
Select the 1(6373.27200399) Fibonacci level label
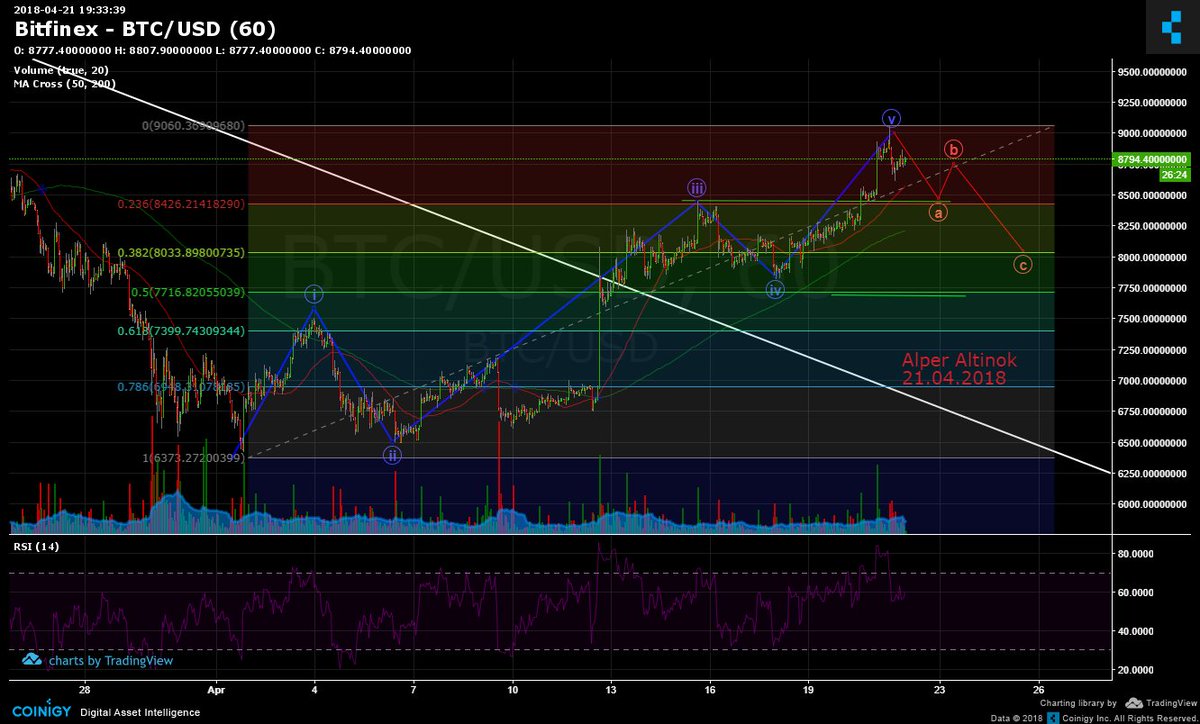(x=191, y=458)
